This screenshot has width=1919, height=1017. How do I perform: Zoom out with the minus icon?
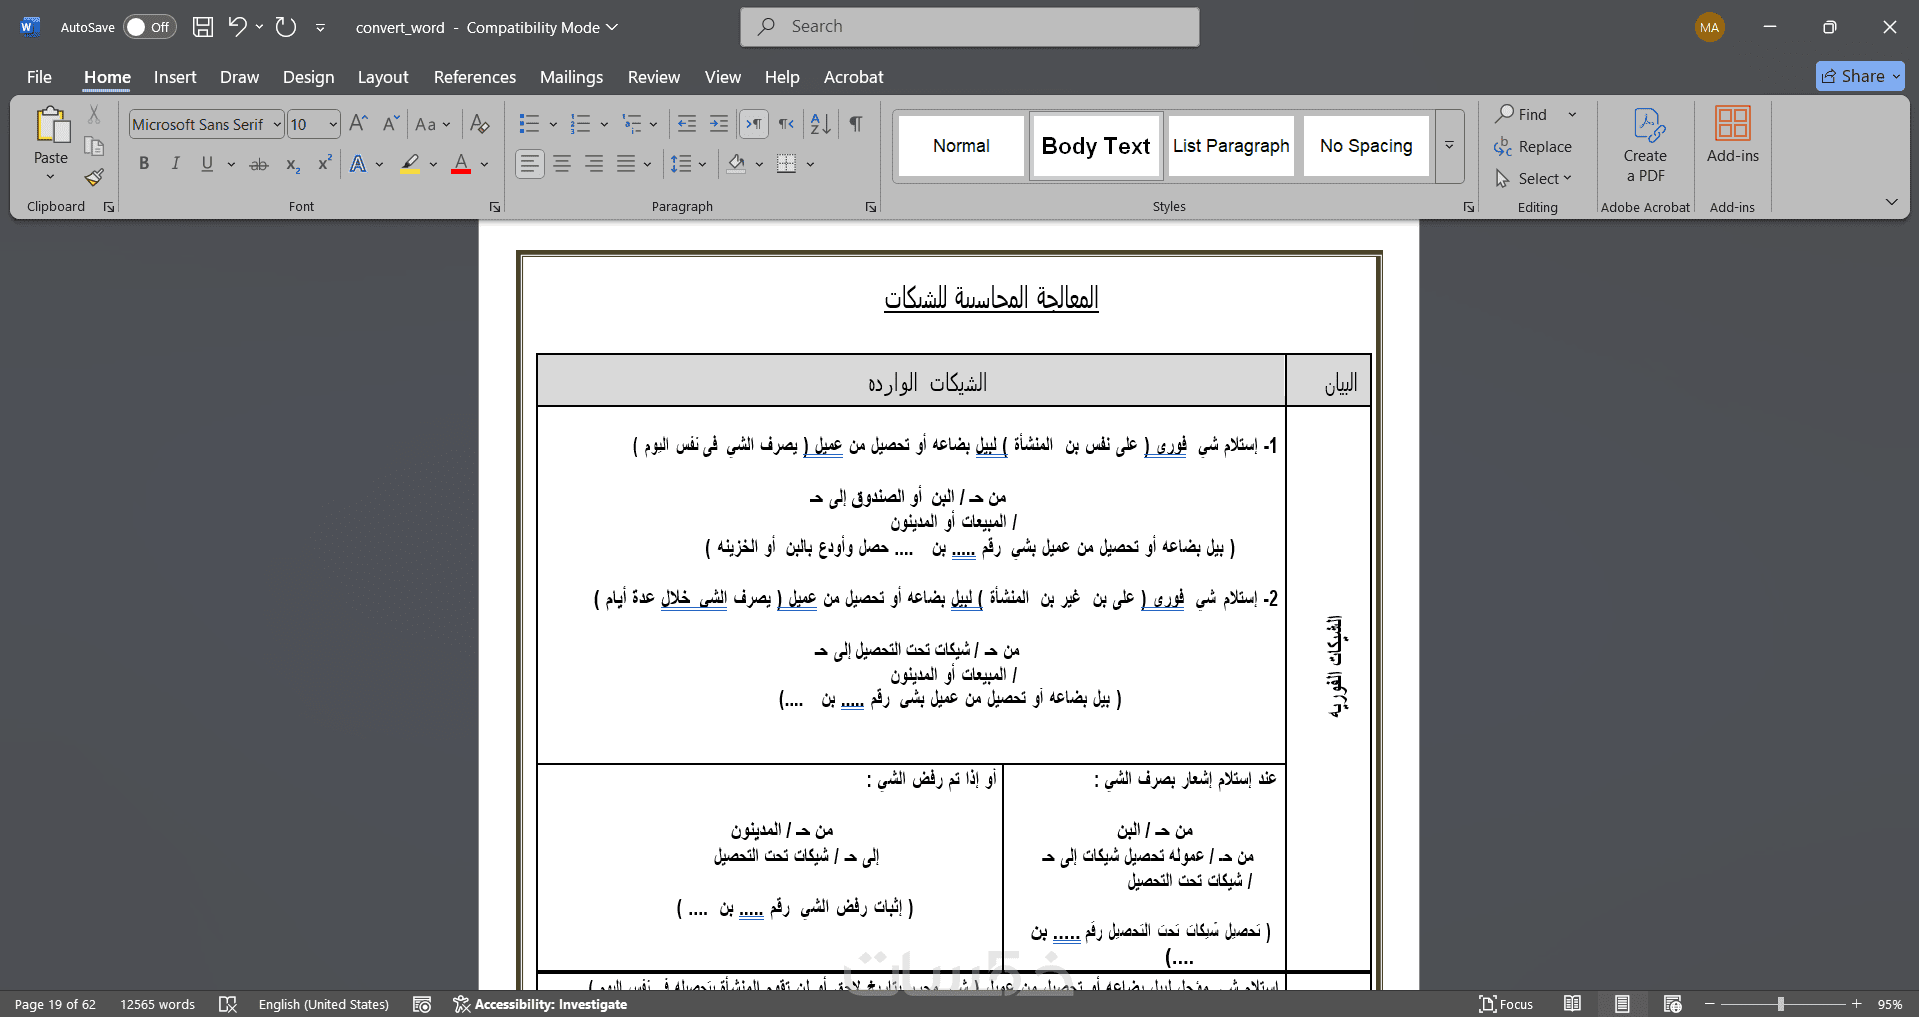pyautogui.click(x=1710, y=1004)
